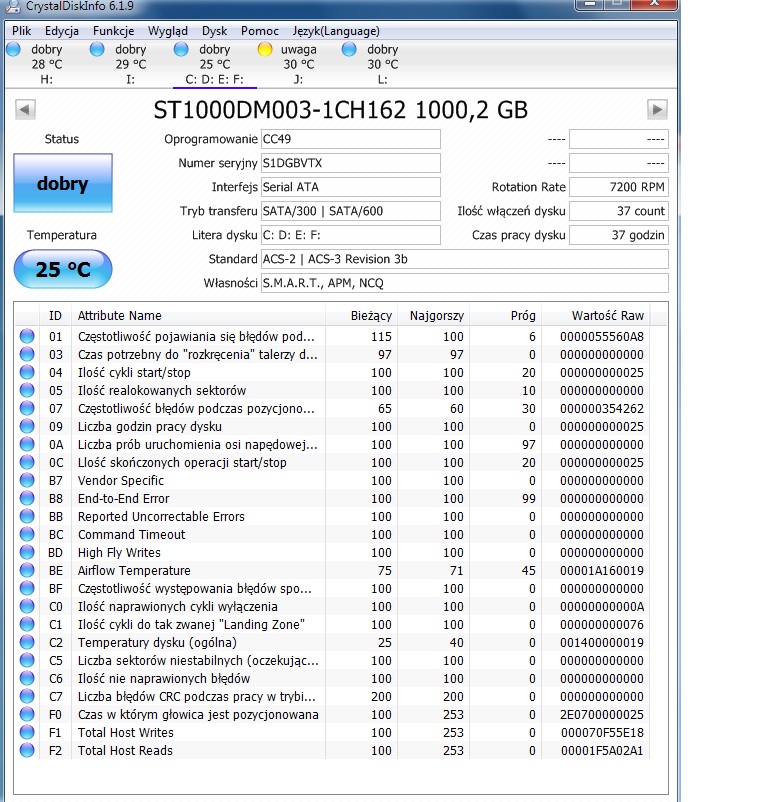The image size is (768, 802).
Task: Open the Pomoc menu
Action: coord(260,31)
